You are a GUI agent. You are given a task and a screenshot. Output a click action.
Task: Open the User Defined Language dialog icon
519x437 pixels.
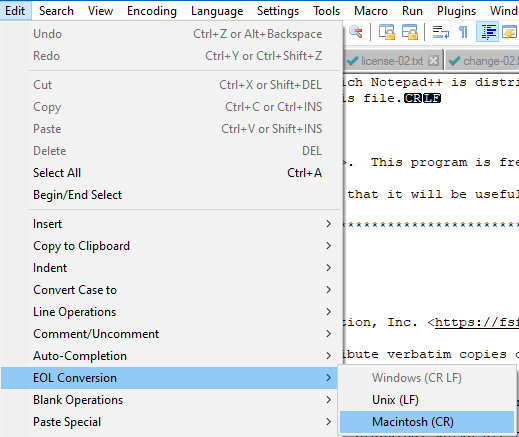[x=509, y=32]
